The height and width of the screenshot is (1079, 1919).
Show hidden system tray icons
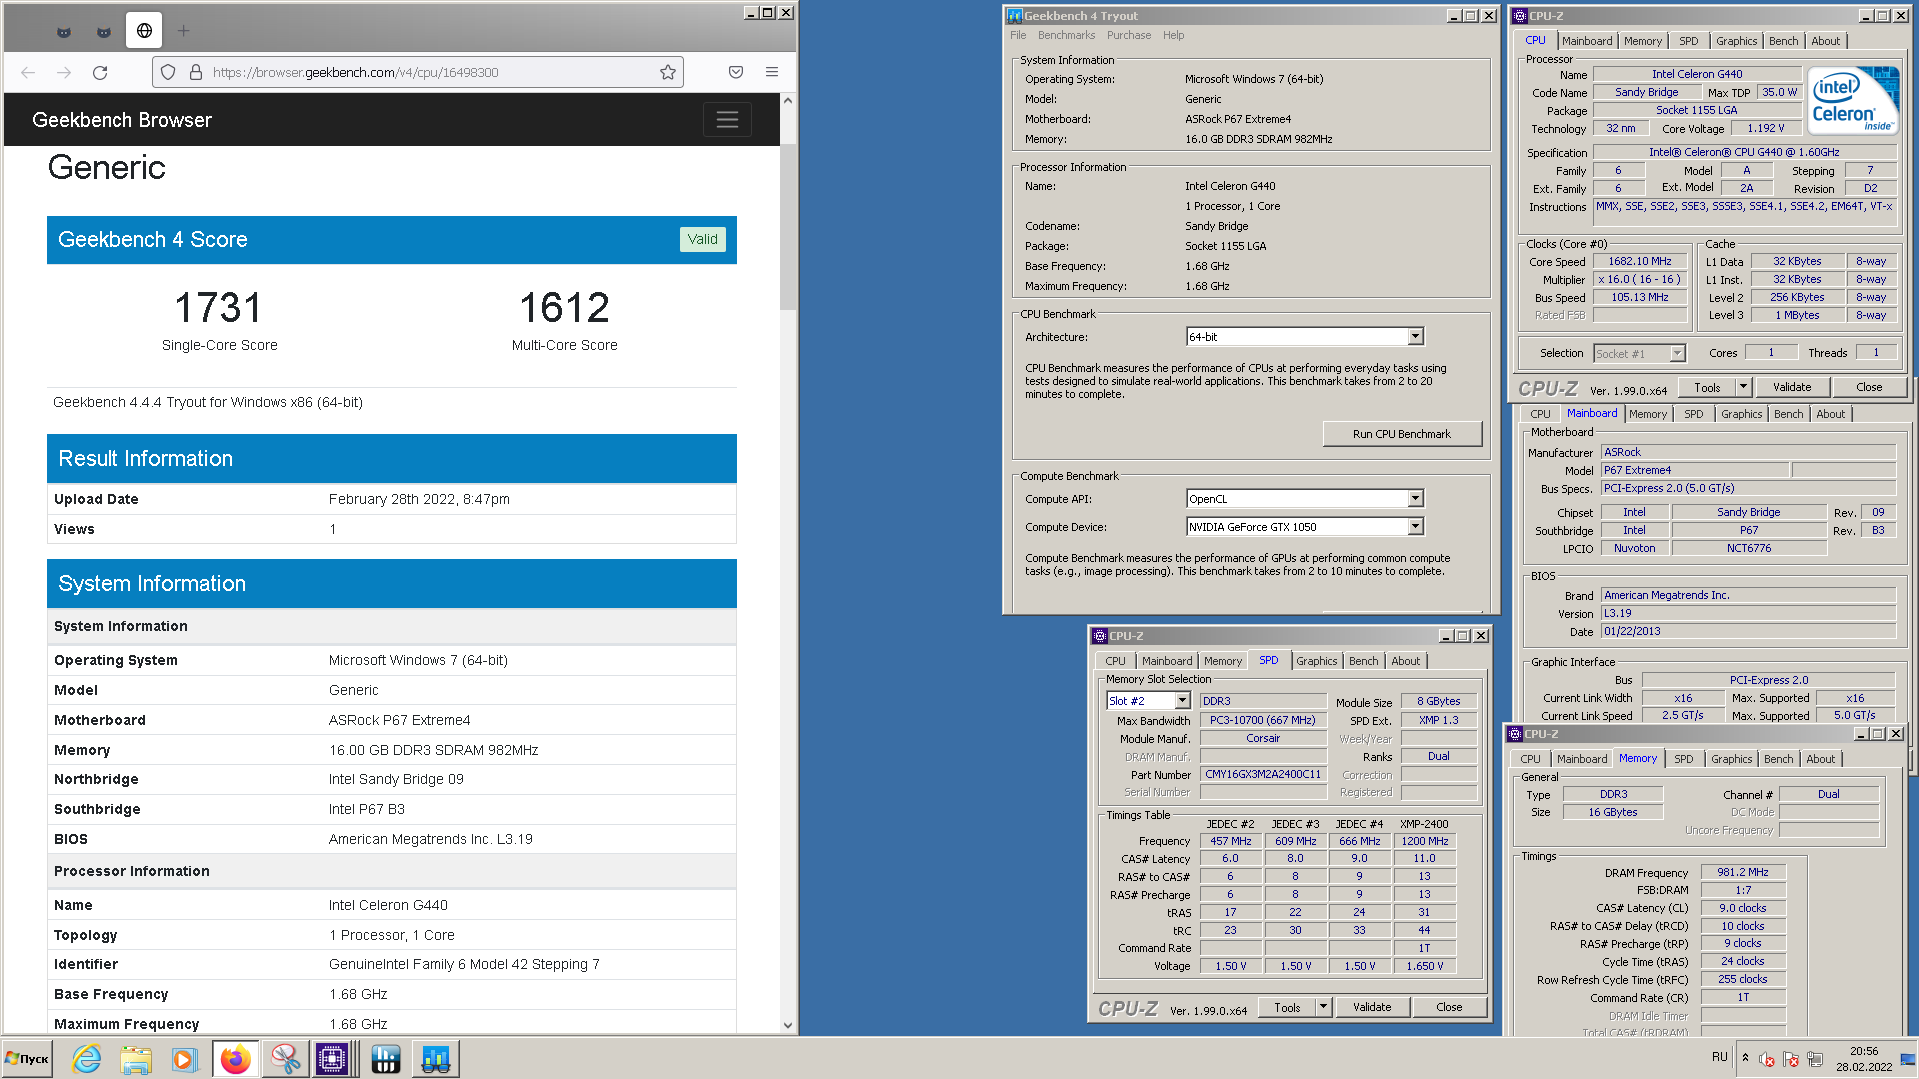pyautogui.click(x=1745, y=1058)
